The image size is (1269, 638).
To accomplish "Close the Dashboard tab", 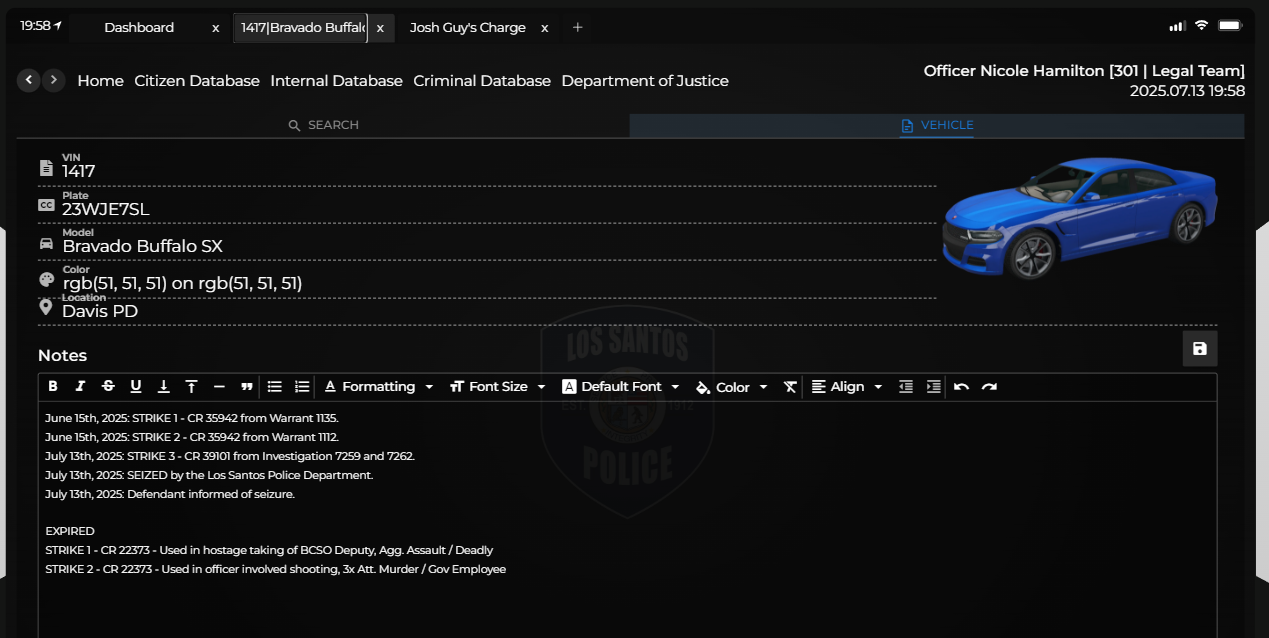I will (215, 28).
